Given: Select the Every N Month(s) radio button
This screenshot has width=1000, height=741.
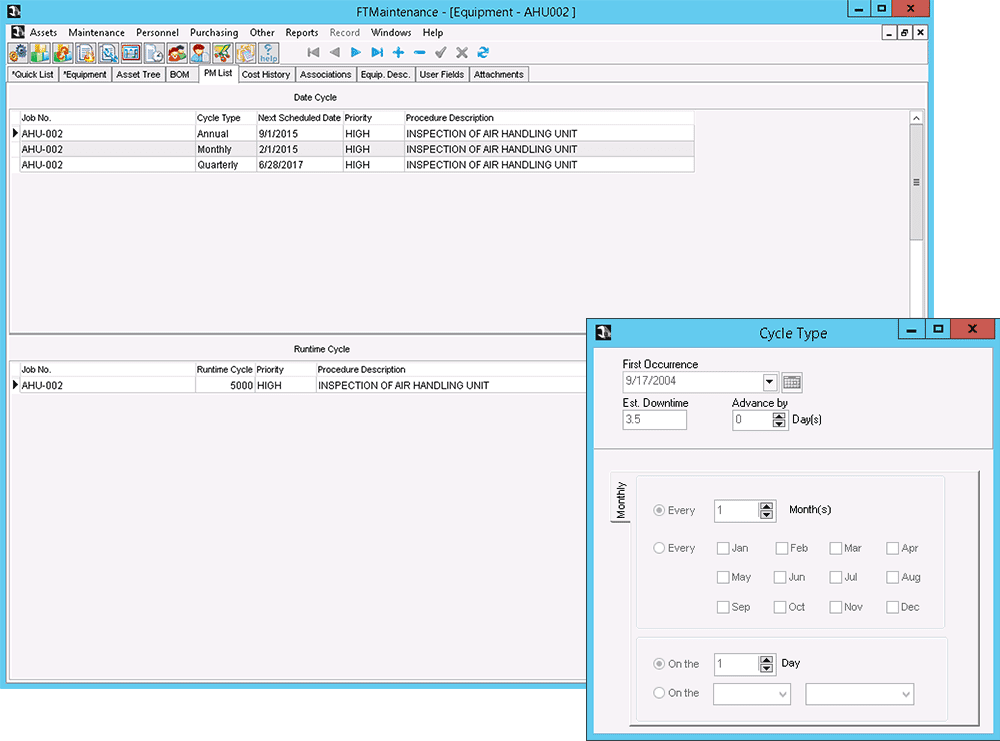Looking at the screenshot, I should (659, 510).
